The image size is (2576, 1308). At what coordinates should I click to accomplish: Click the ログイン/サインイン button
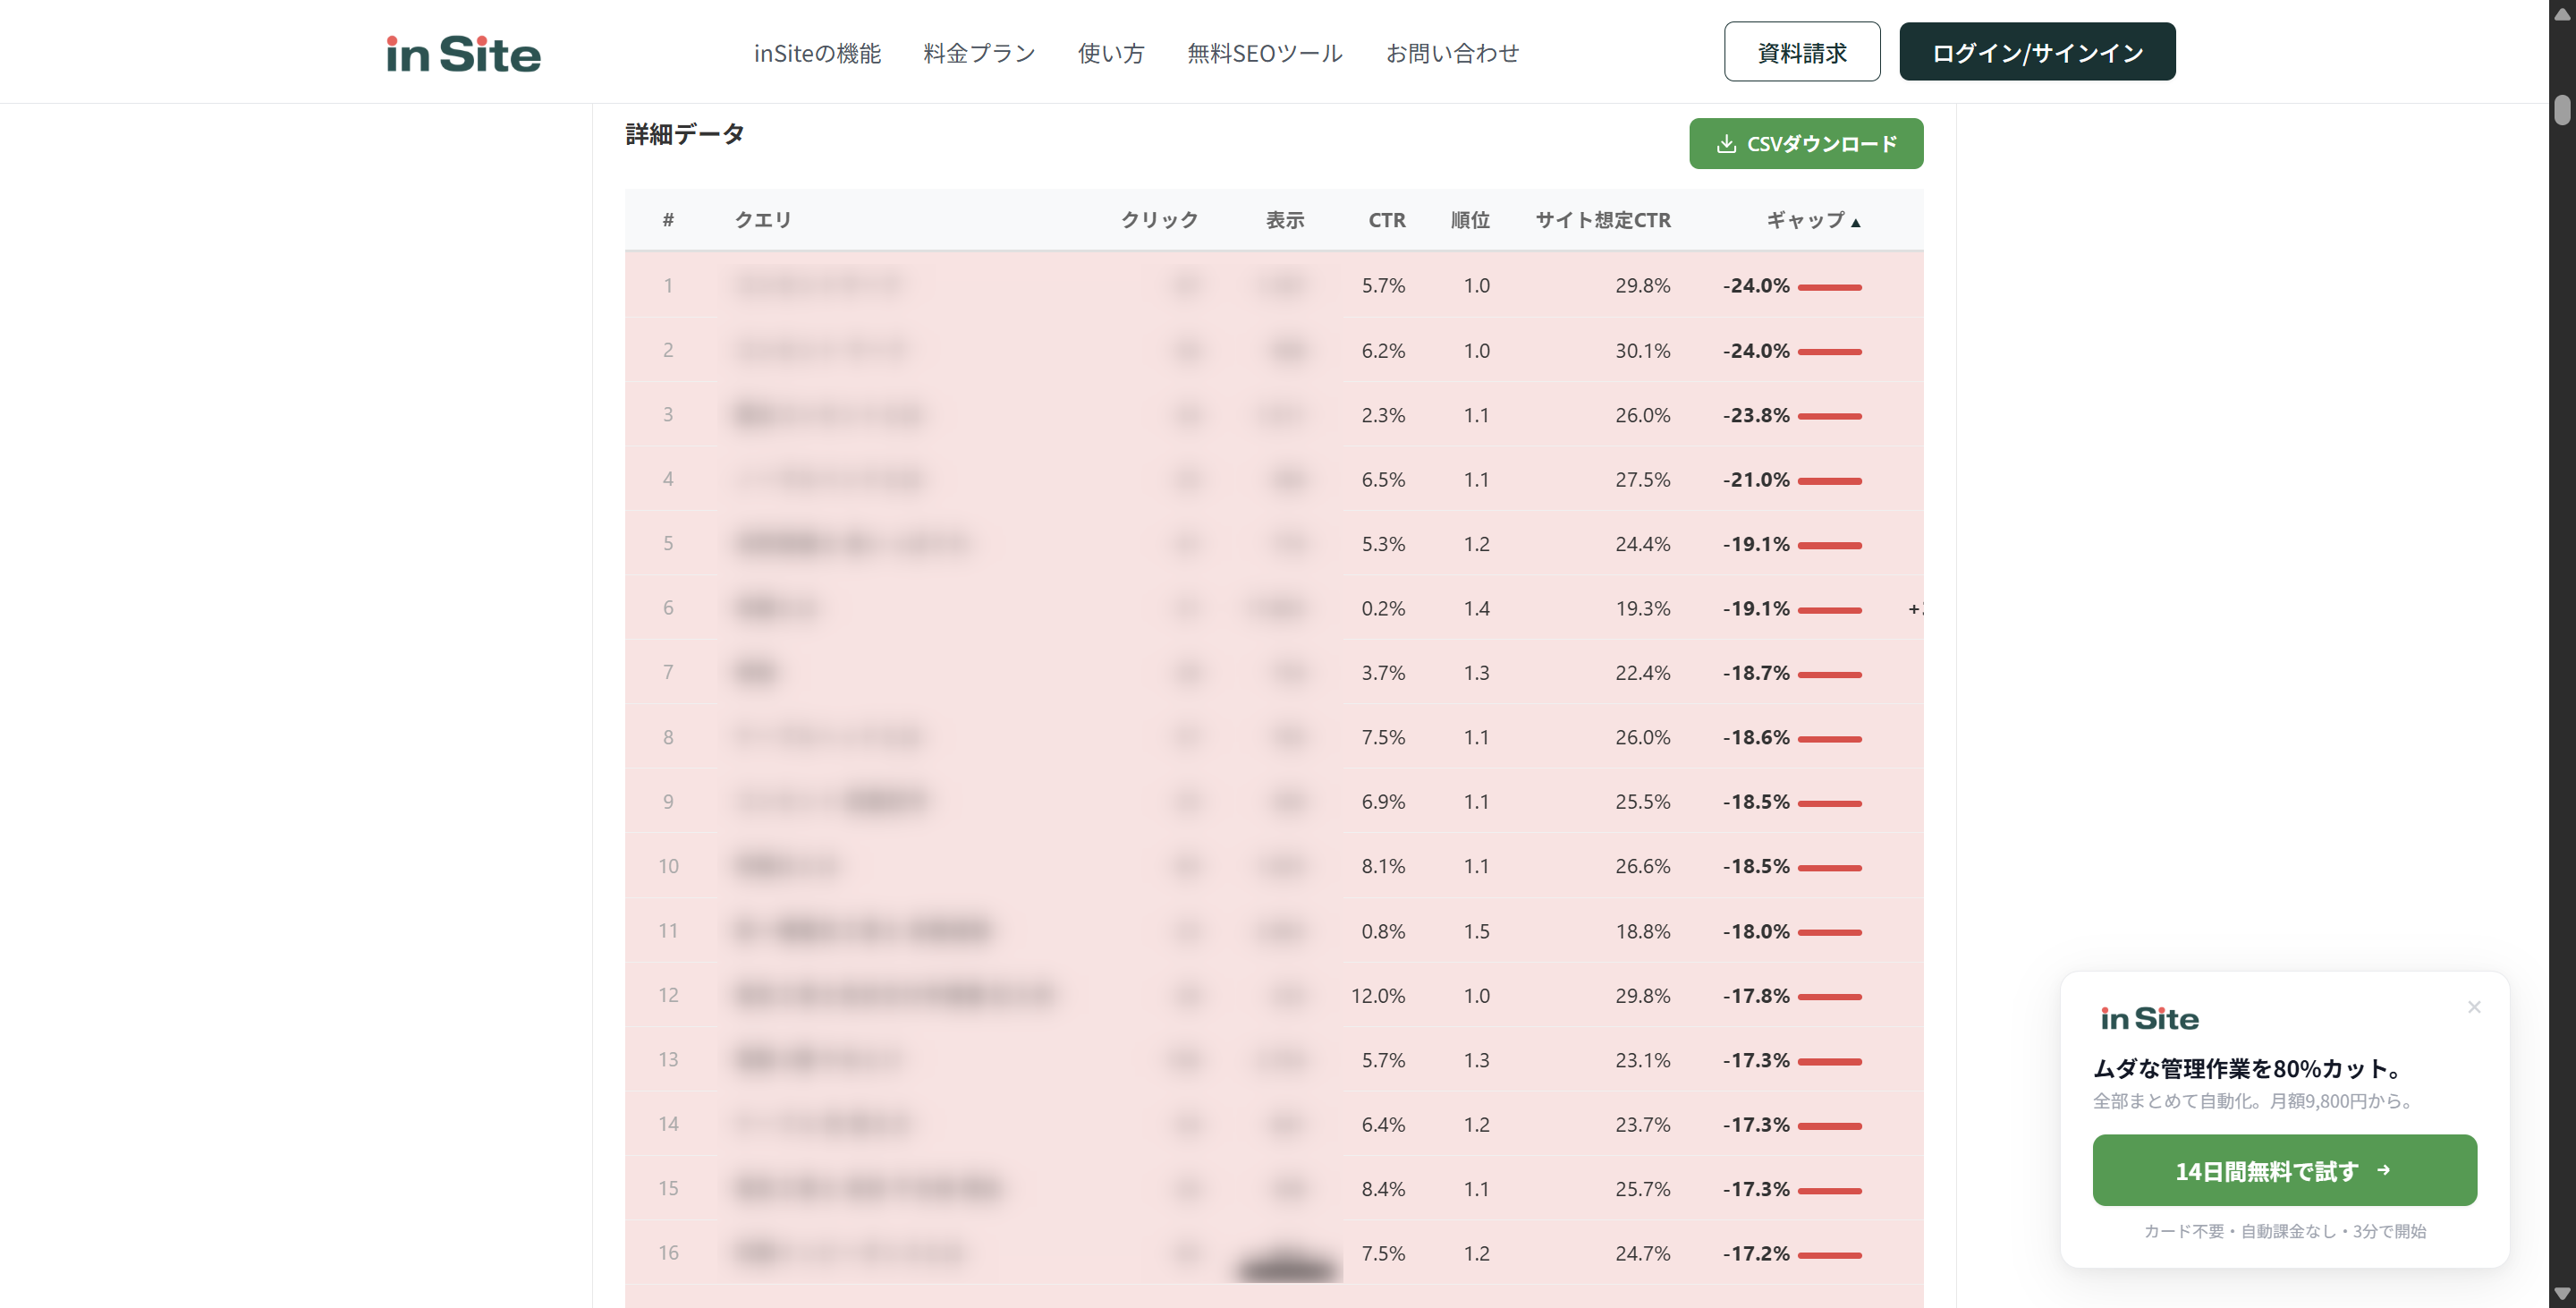[x=2037, y=51]
